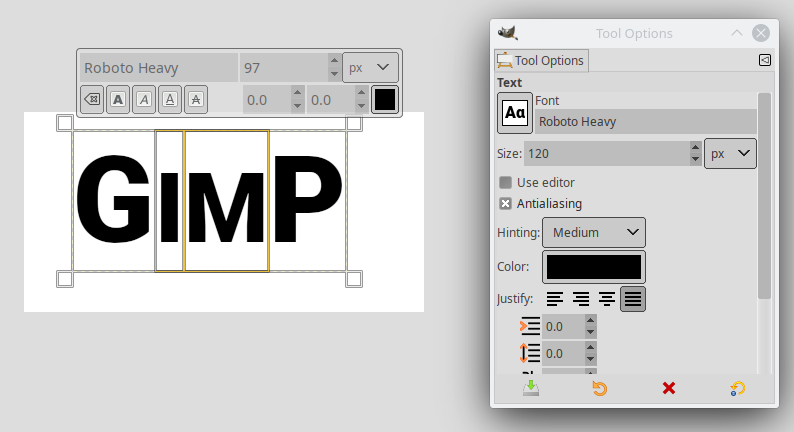Open on-canvas size unit px dropdown
The height and width of the screenshot is (432, 794).
click(x=370, y=67)
